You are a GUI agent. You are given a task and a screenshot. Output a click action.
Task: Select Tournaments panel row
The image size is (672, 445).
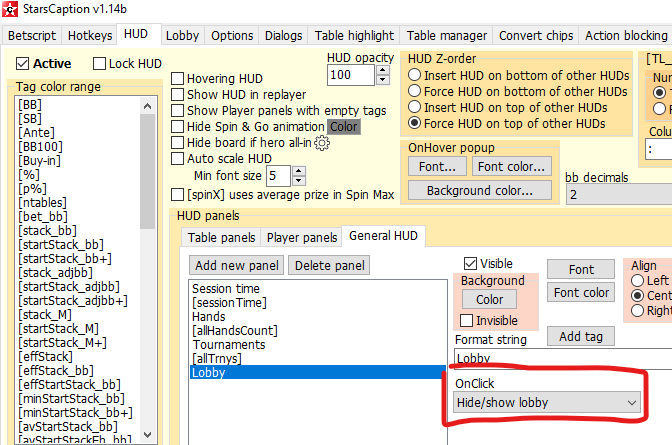[318, 345]
